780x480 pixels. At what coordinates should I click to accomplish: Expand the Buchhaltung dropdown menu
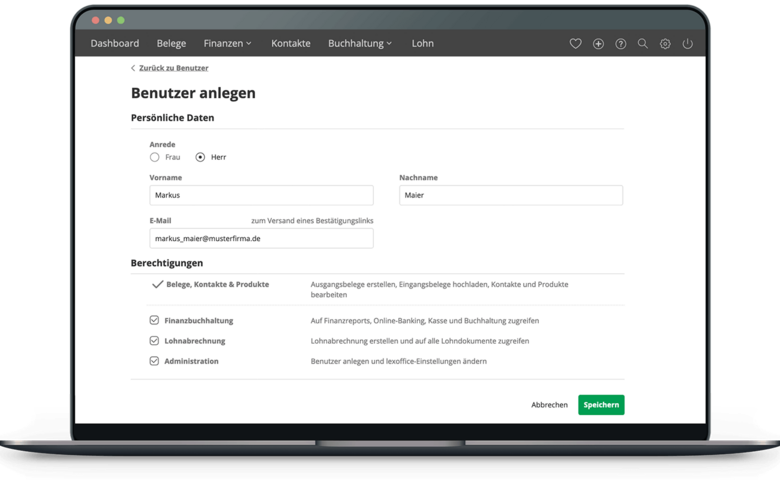pyautogui.click(x=359, y=44)
